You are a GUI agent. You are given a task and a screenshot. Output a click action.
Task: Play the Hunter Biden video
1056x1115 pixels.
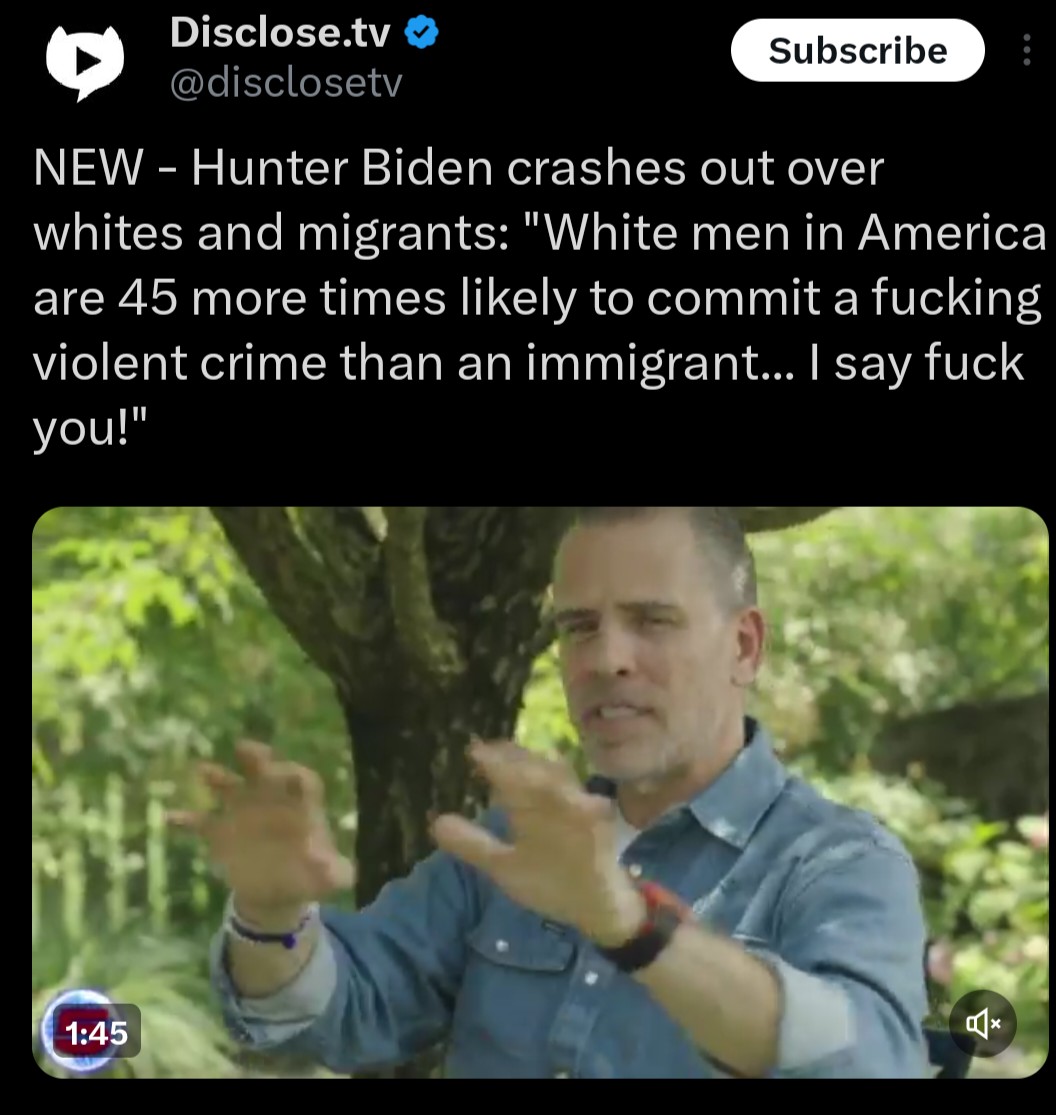[540, 792]
